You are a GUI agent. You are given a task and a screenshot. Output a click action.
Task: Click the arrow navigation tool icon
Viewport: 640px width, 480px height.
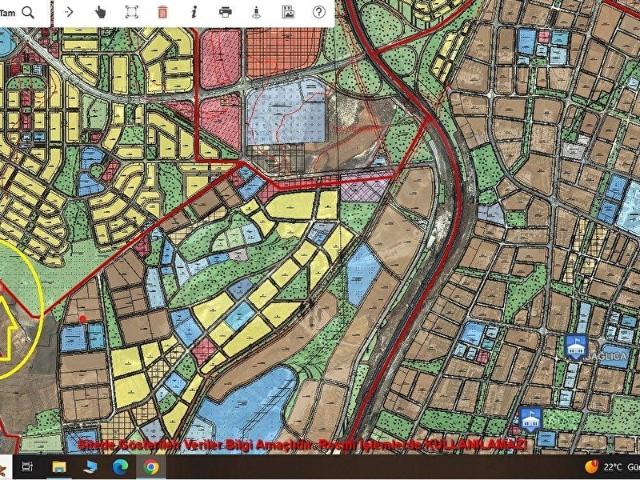pos(69,12)
